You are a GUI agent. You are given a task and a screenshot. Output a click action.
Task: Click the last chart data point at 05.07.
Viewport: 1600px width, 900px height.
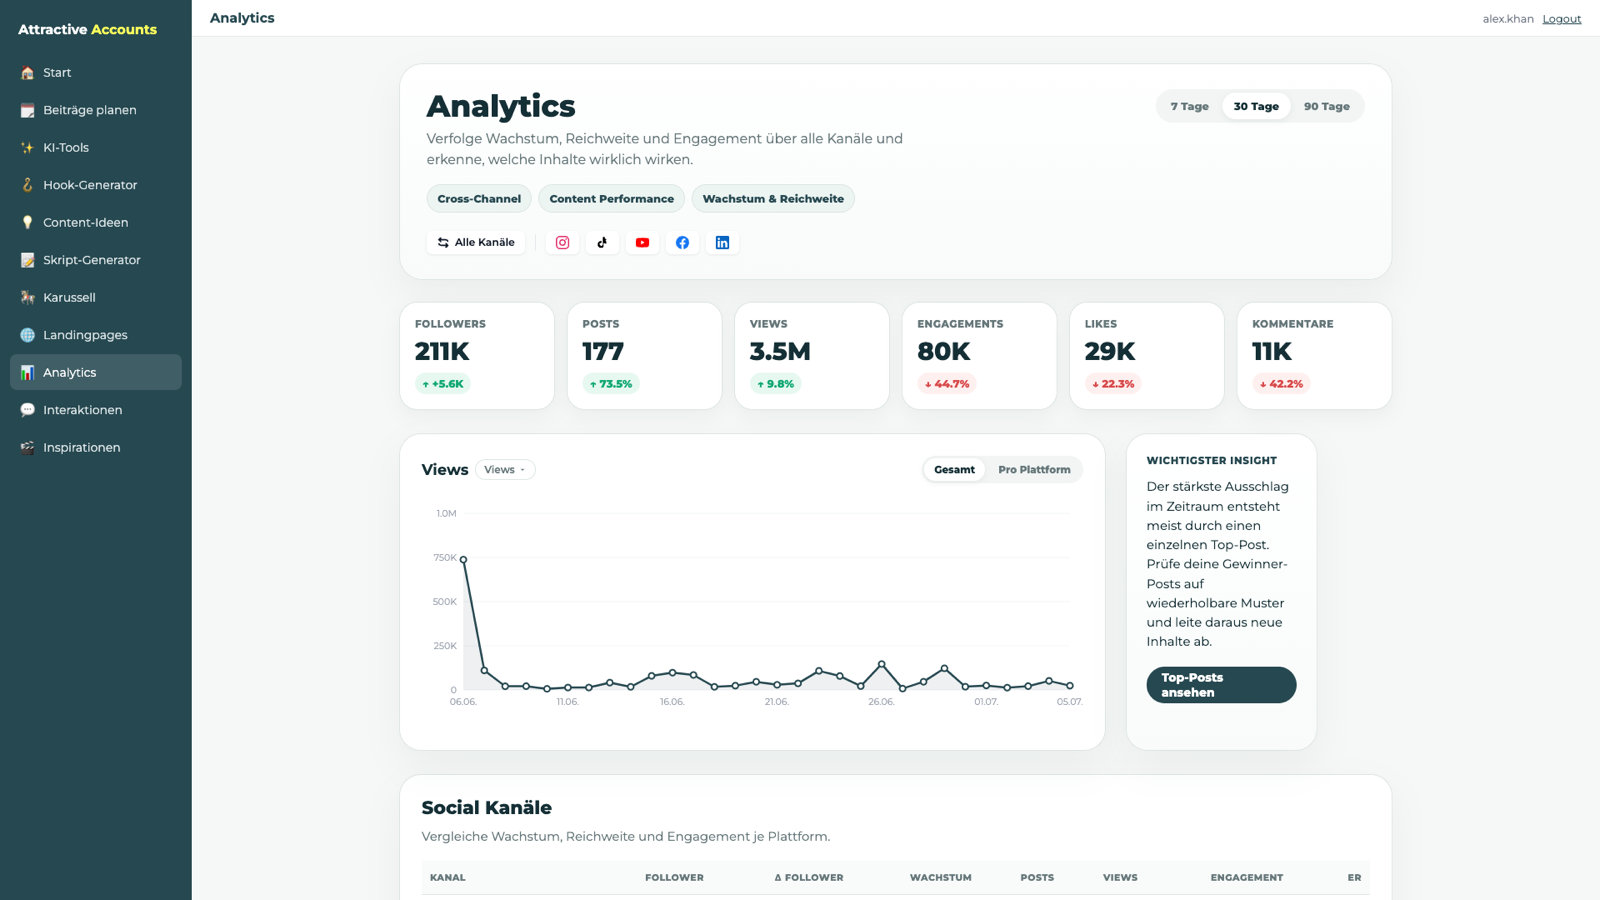[1070, 686]
